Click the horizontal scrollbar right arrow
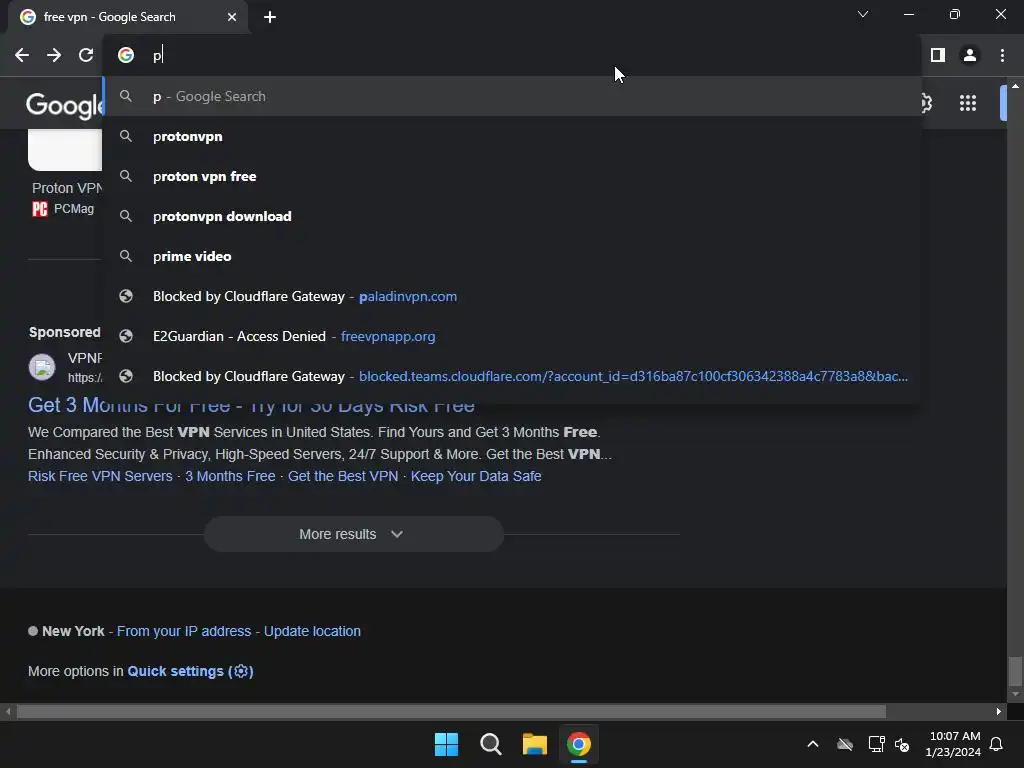 [x=999, y=711]
